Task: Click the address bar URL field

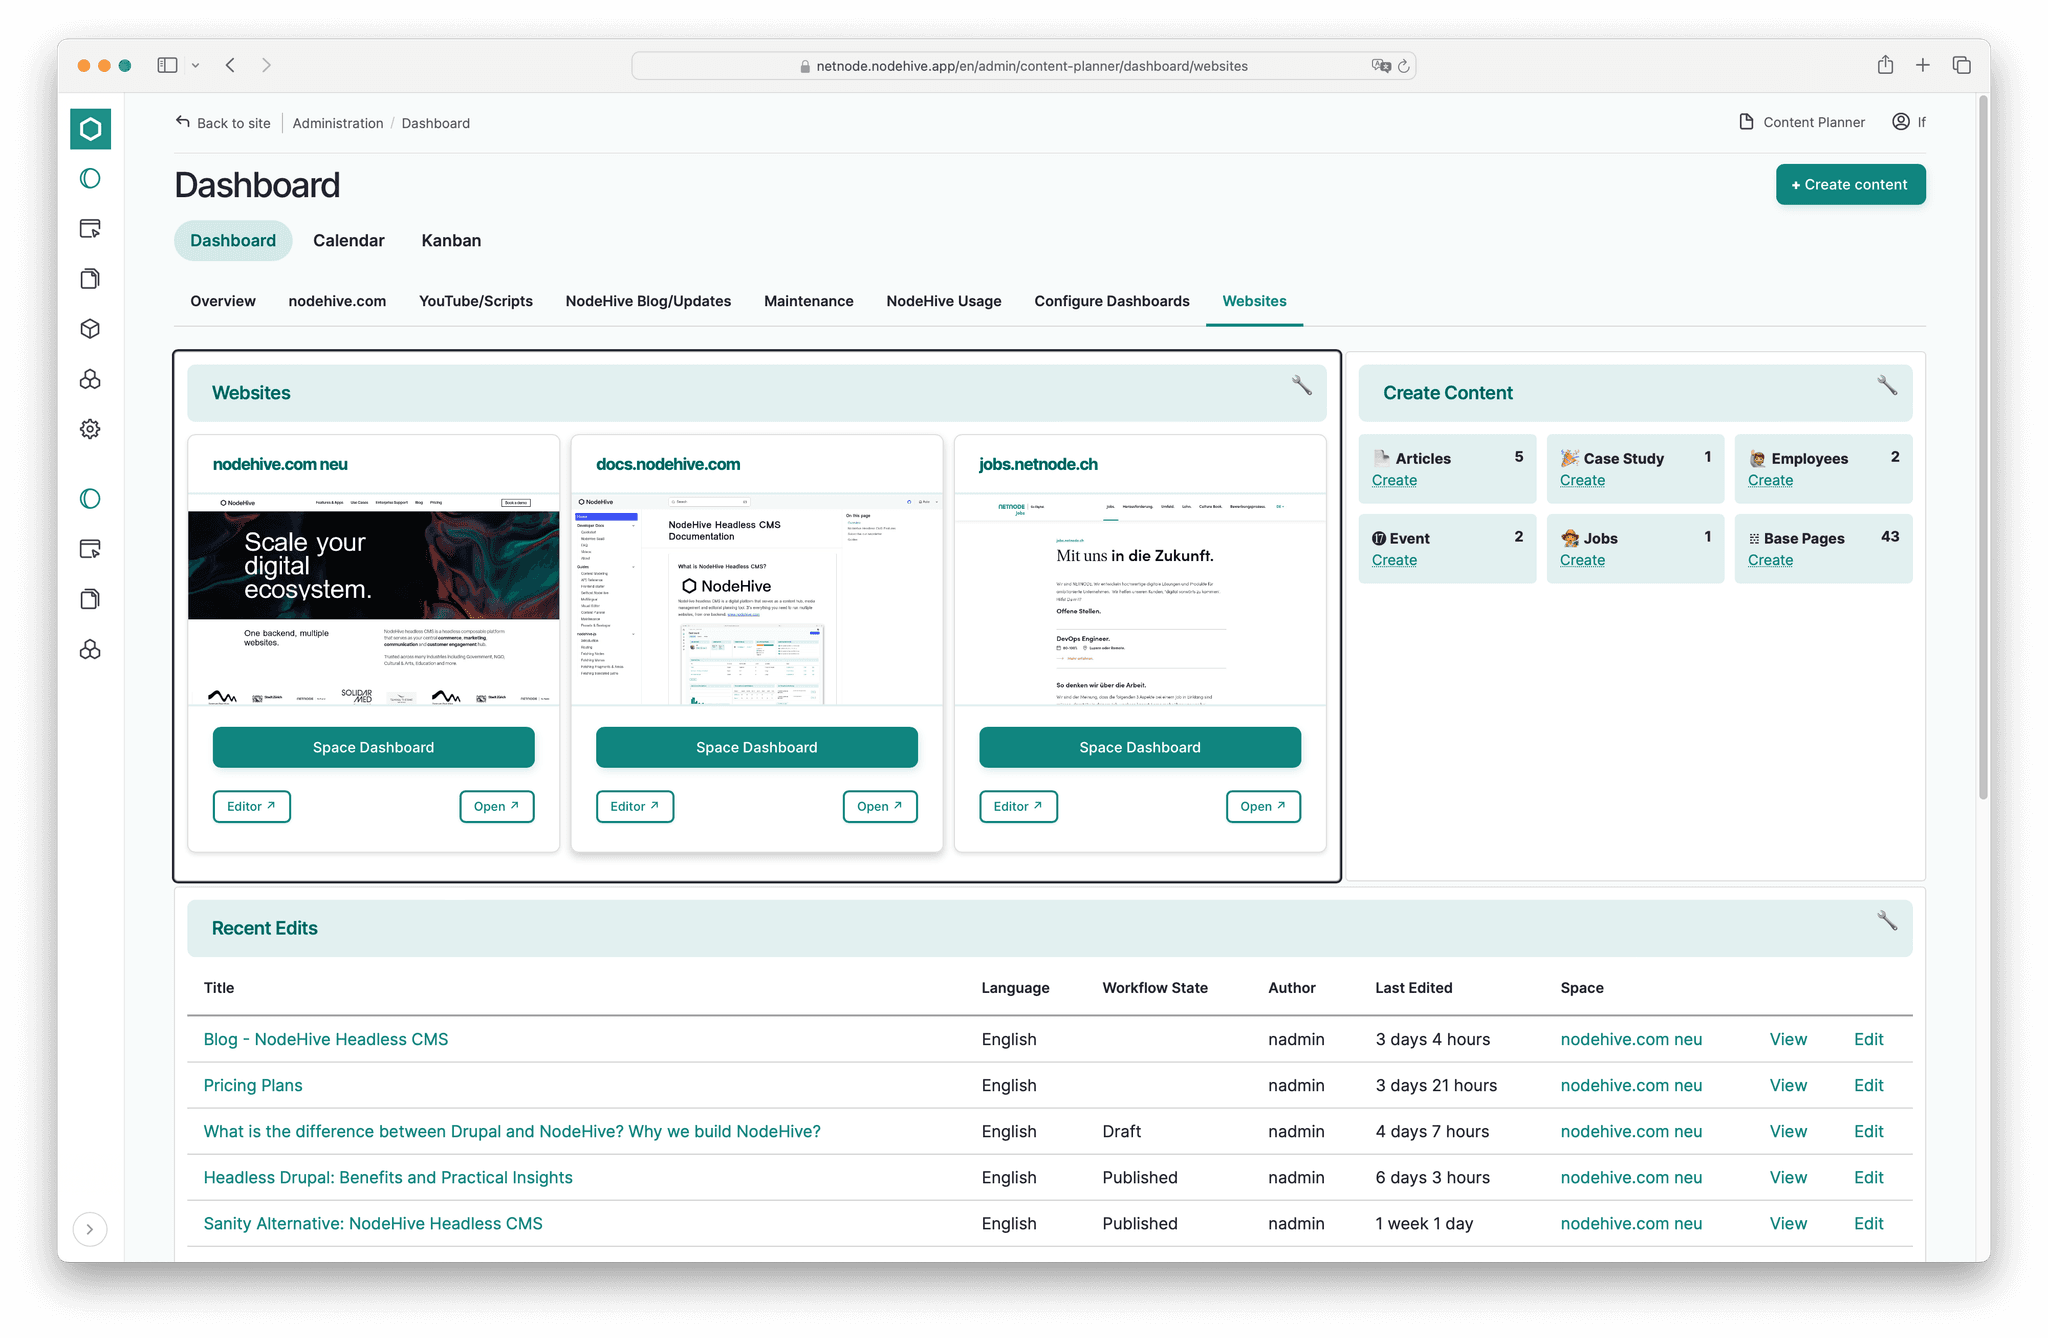Action: pyautogui.click(x=1023, y=66)
